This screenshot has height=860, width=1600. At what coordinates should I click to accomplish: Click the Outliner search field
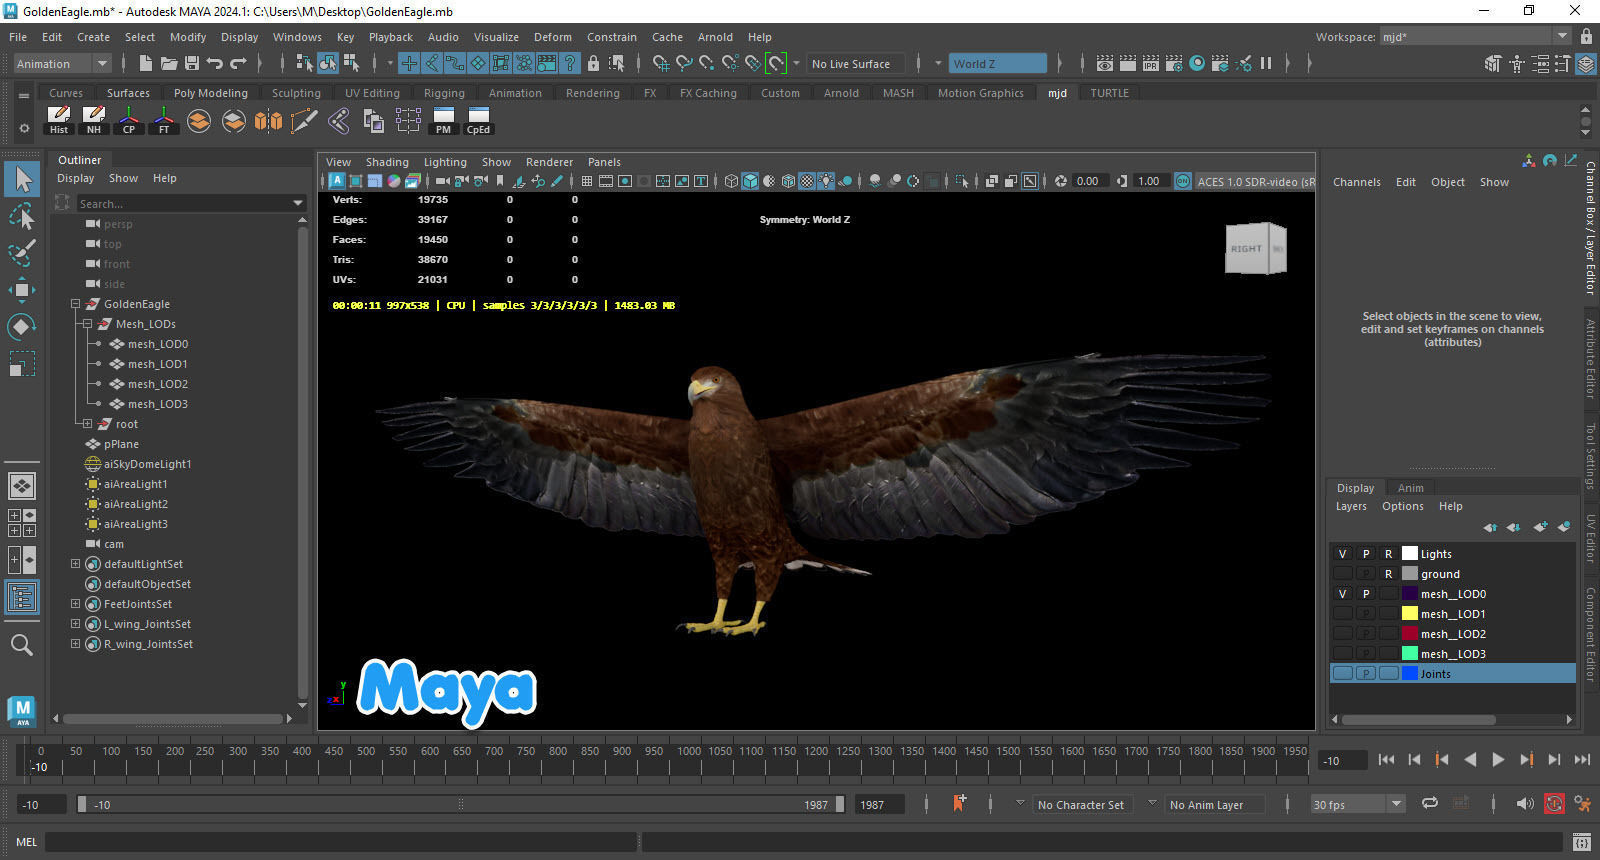191,203
